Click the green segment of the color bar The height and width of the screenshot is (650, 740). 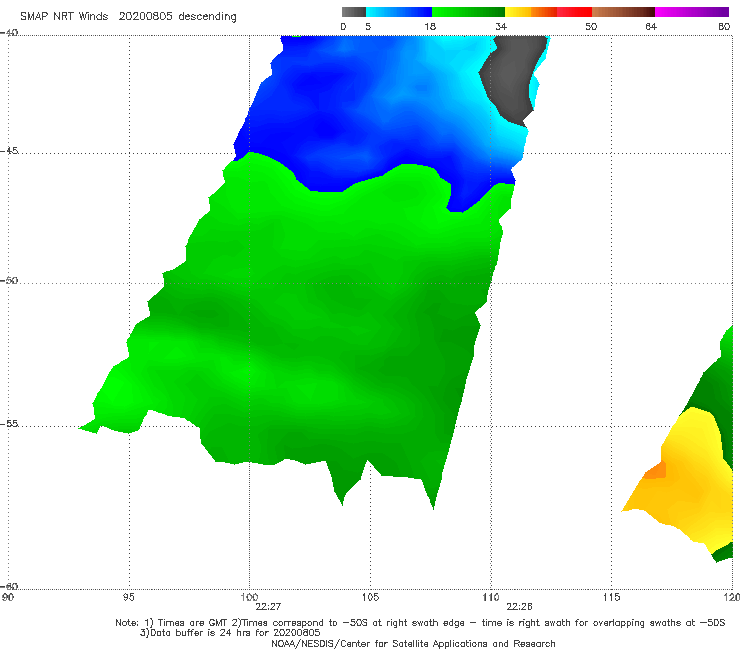pos(468,12)
